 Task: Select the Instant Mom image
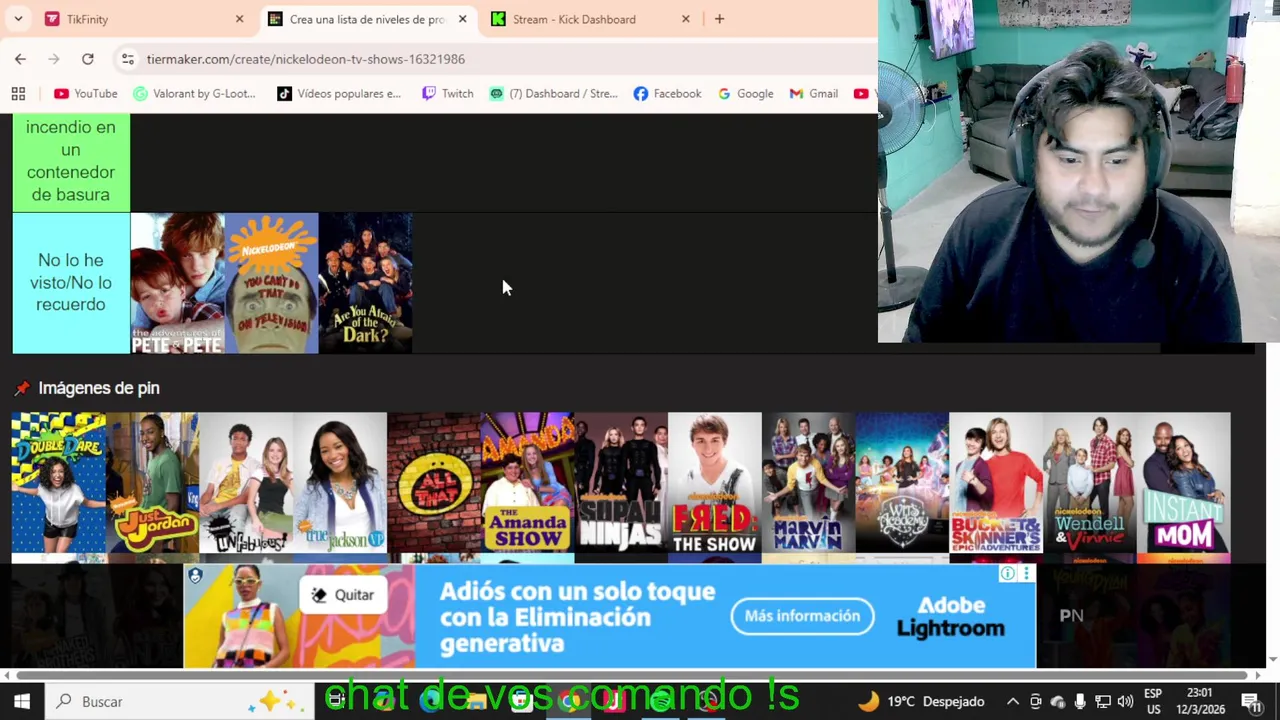coord(1184,482)
